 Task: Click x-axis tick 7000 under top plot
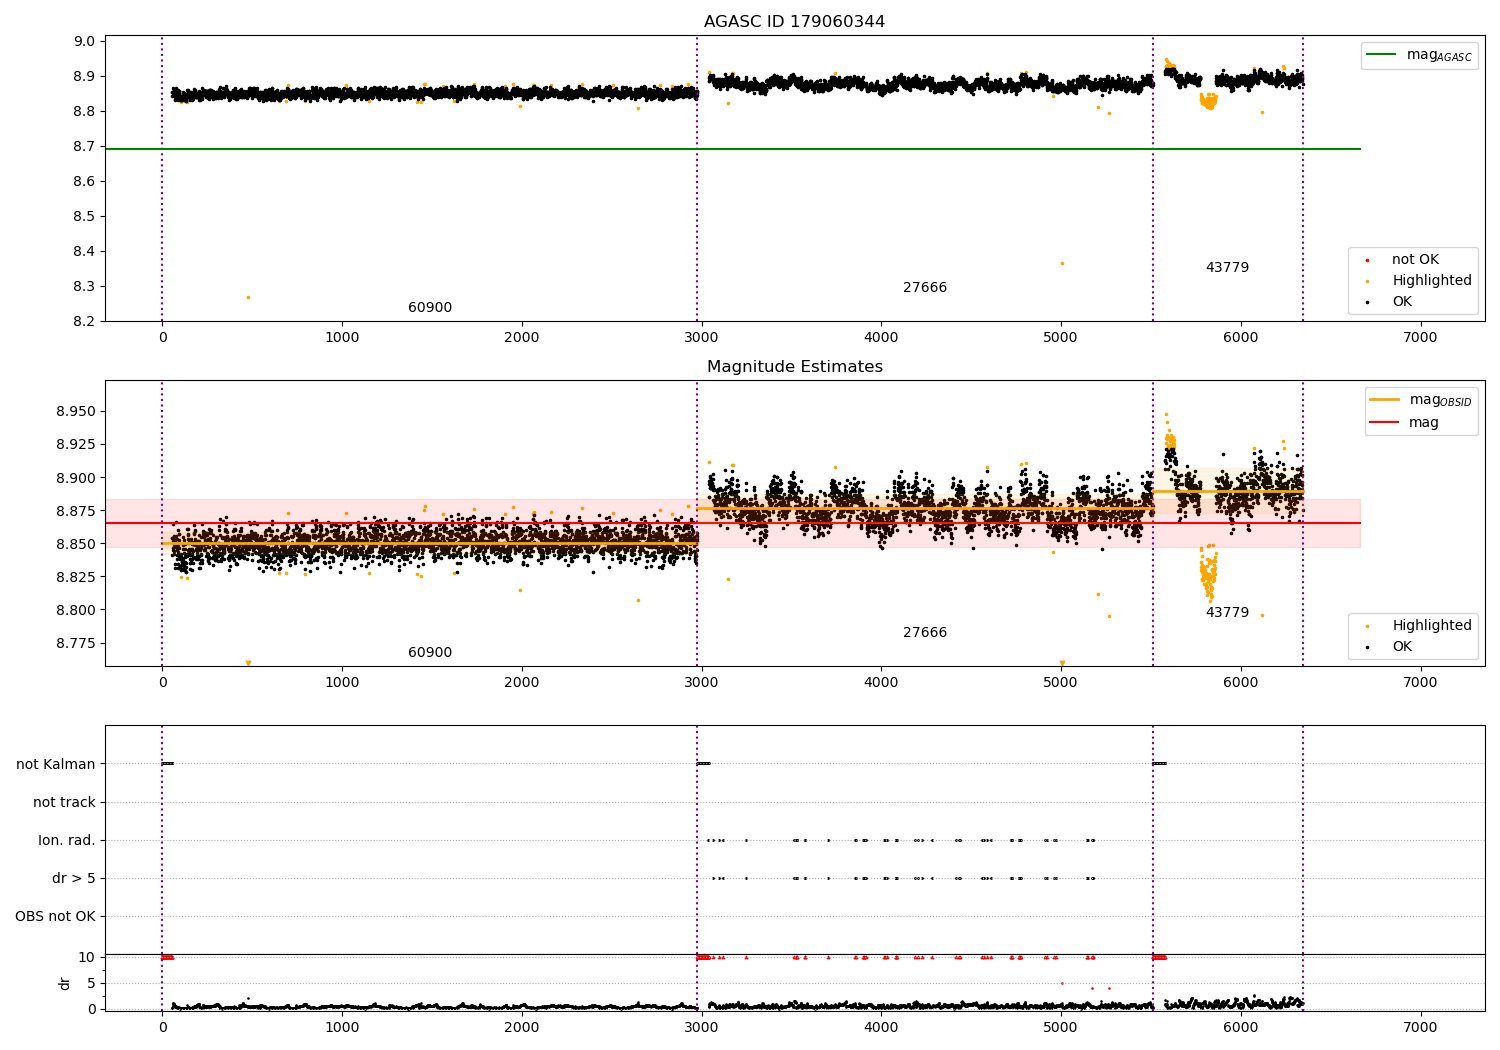pyautogui.click(x=1420, y=338)
